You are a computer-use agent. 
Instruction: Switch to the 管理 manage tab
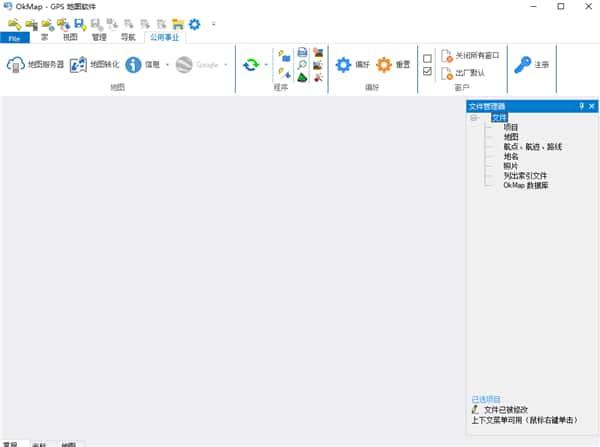click(99, 37)
